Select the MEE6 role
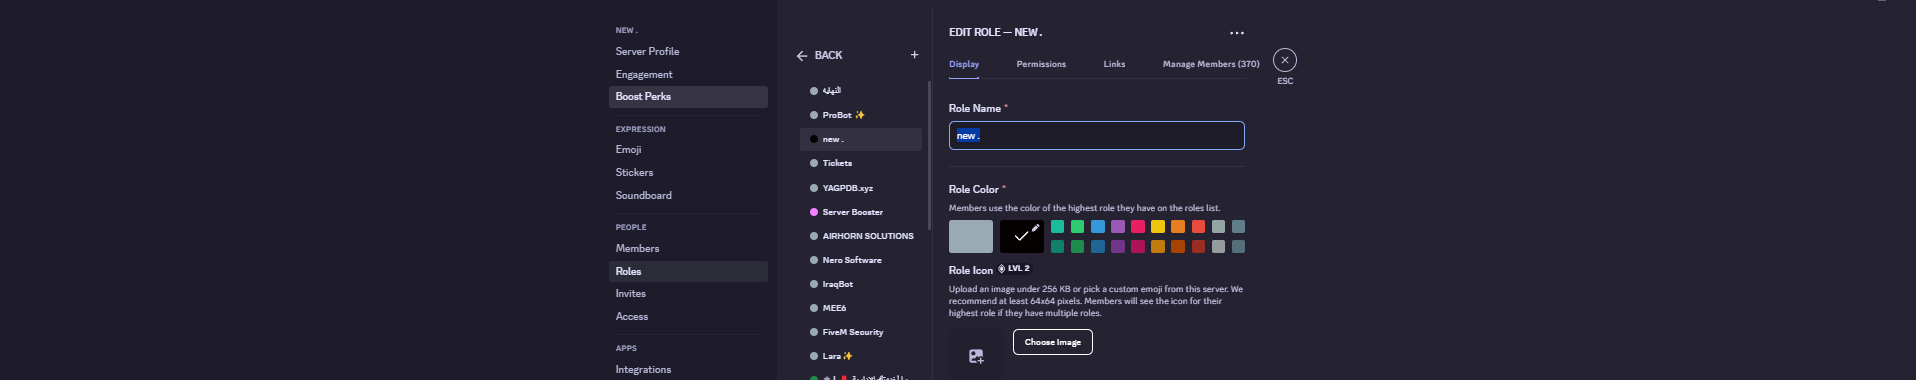The image size is (1916, 380). pyautogui.click(x=861, y=308)
